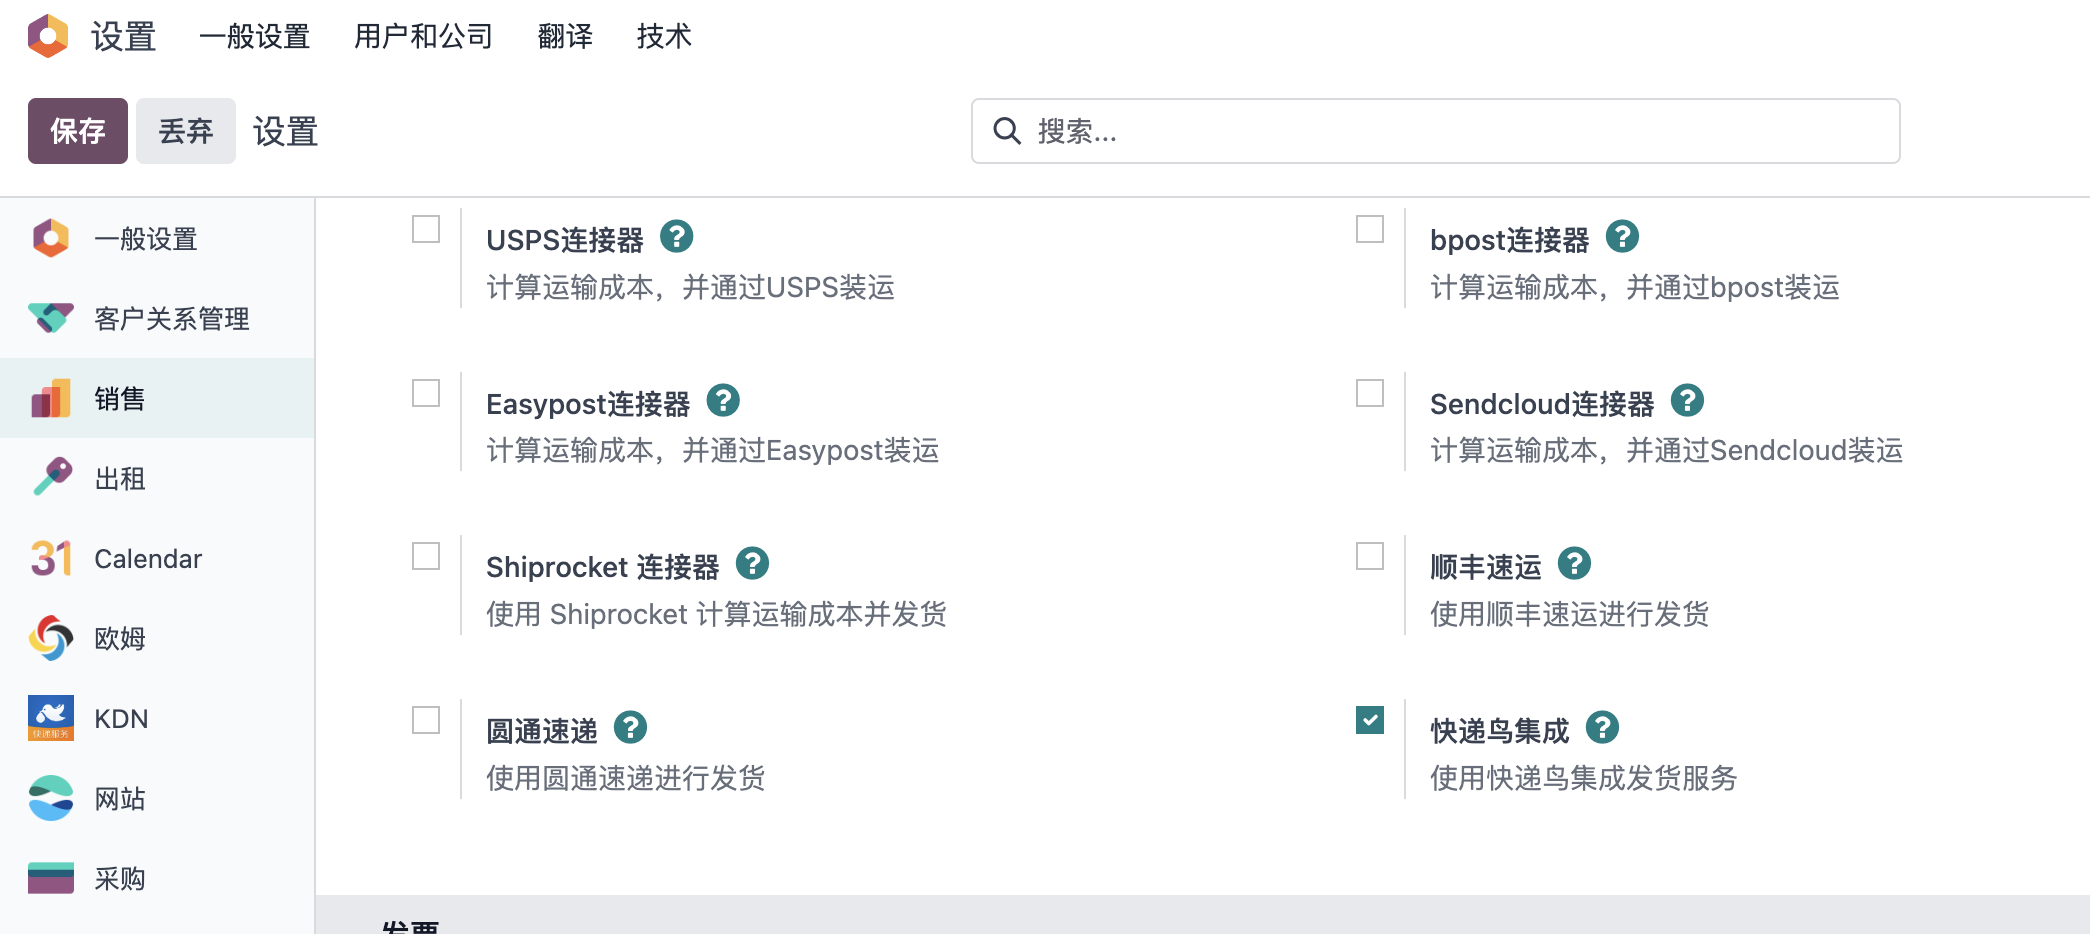
Task: Open the 一般设置 top menu
Action: tap(254, 37)
